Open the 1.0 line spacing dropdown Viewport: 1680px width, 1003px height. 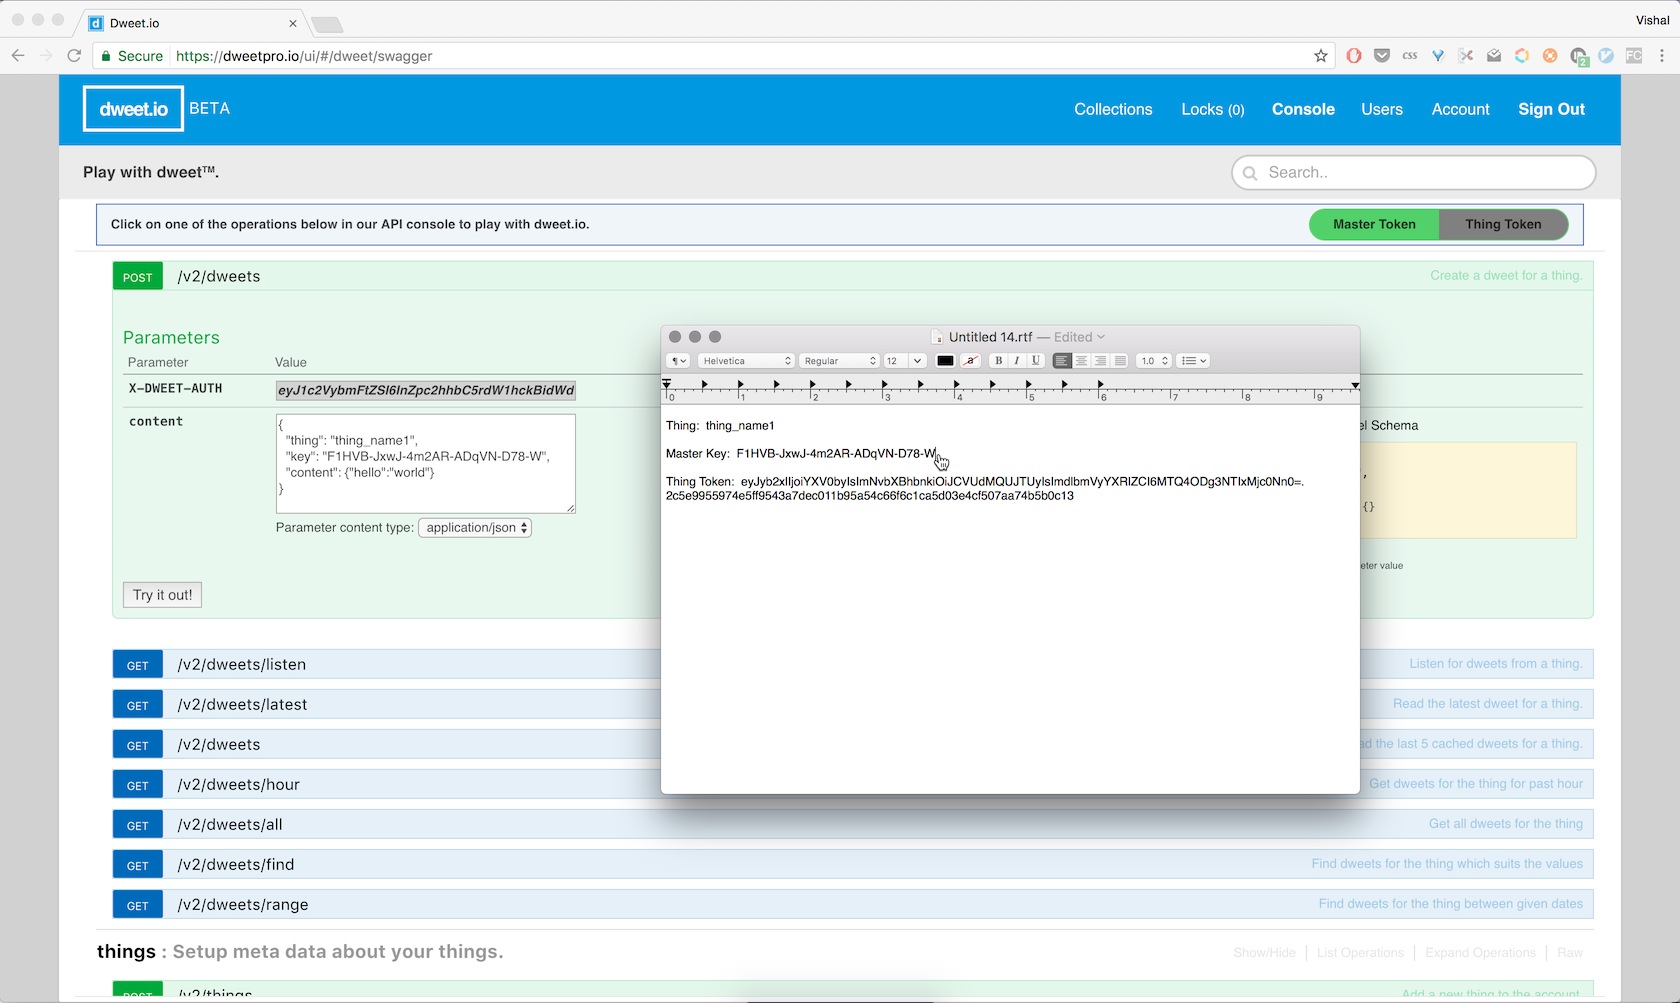pyautogui.click(x=1154, y=361)
